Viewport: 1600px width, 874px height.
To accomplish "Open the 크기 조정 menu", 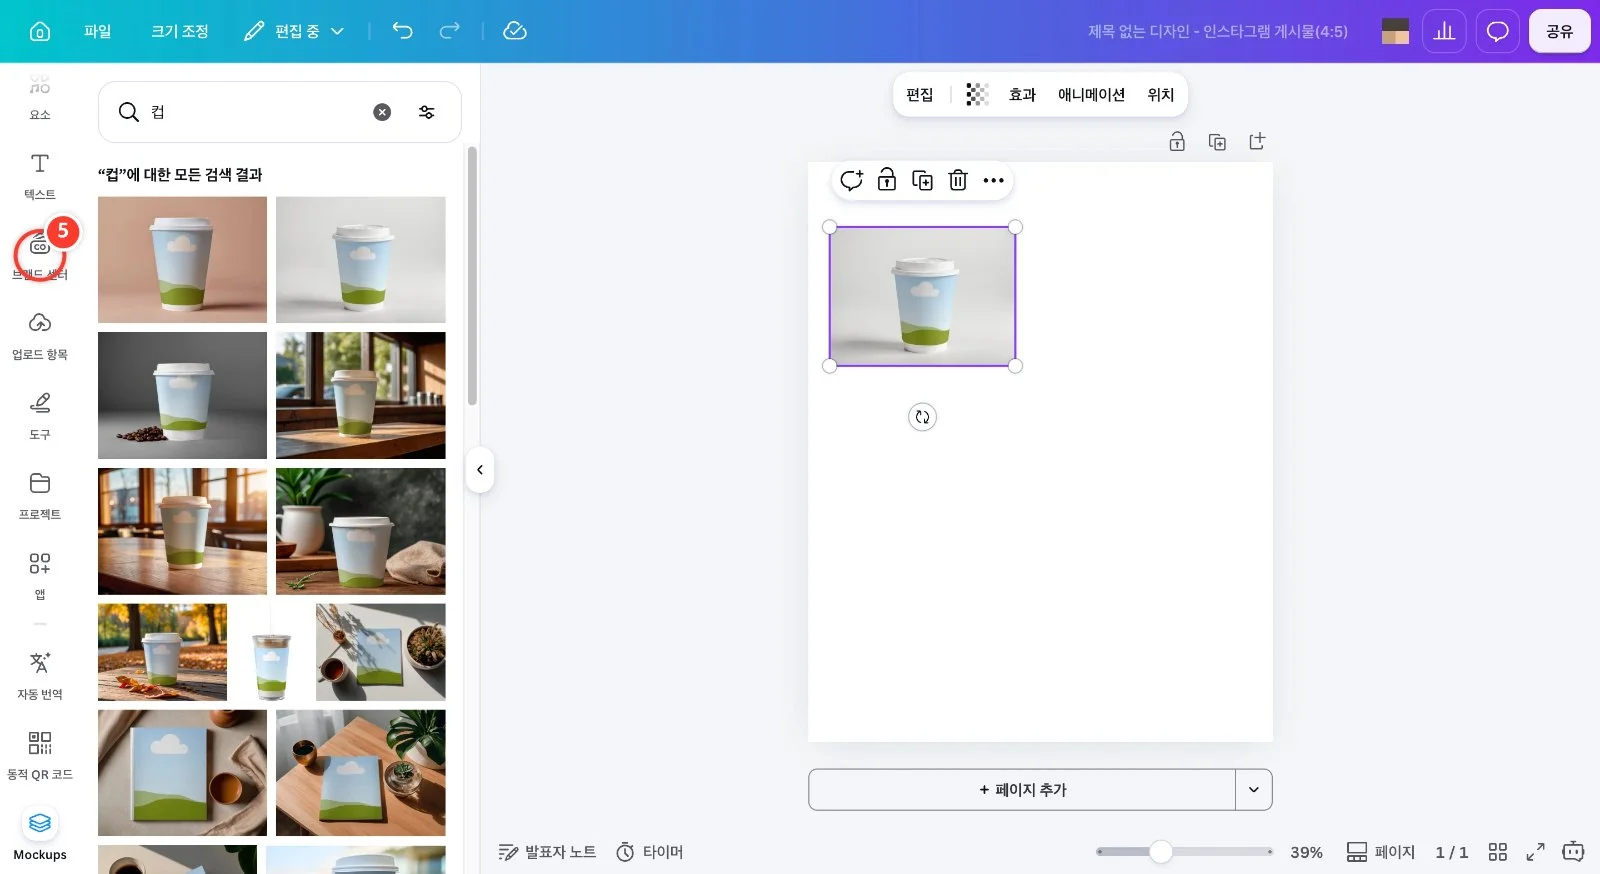I will (x=180, y=31).
